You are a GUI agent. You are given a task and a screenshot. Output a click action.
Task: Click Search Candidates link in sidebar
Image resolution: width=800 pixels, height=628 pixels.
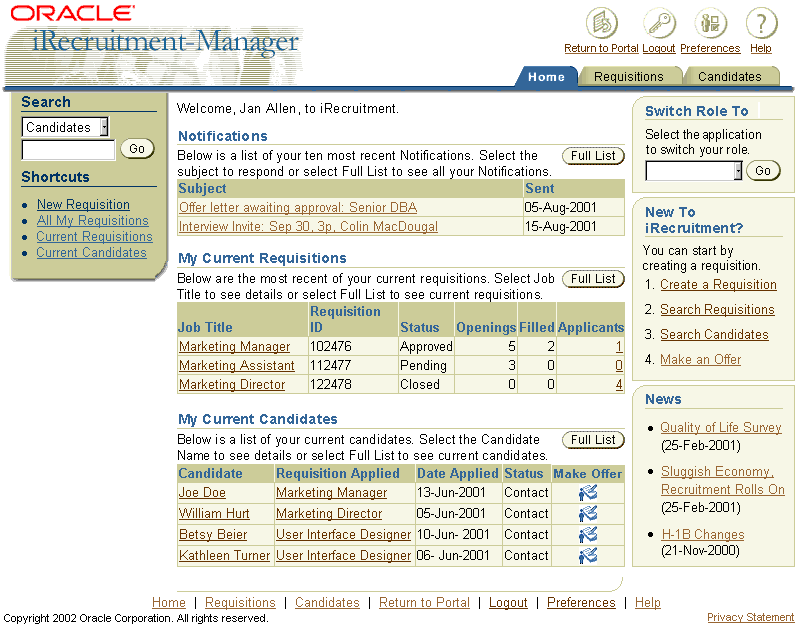pos(714,335)
